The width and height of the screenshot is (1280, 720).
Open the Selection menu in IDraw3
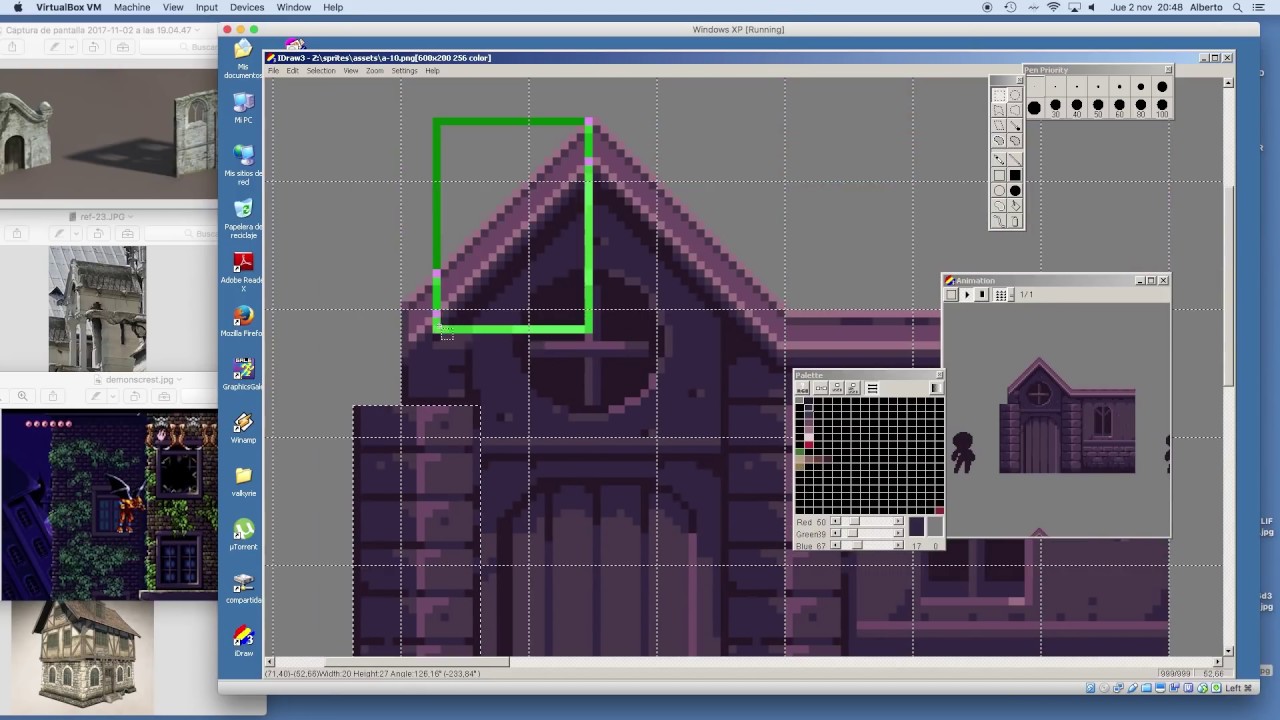(x=321, y=71)
